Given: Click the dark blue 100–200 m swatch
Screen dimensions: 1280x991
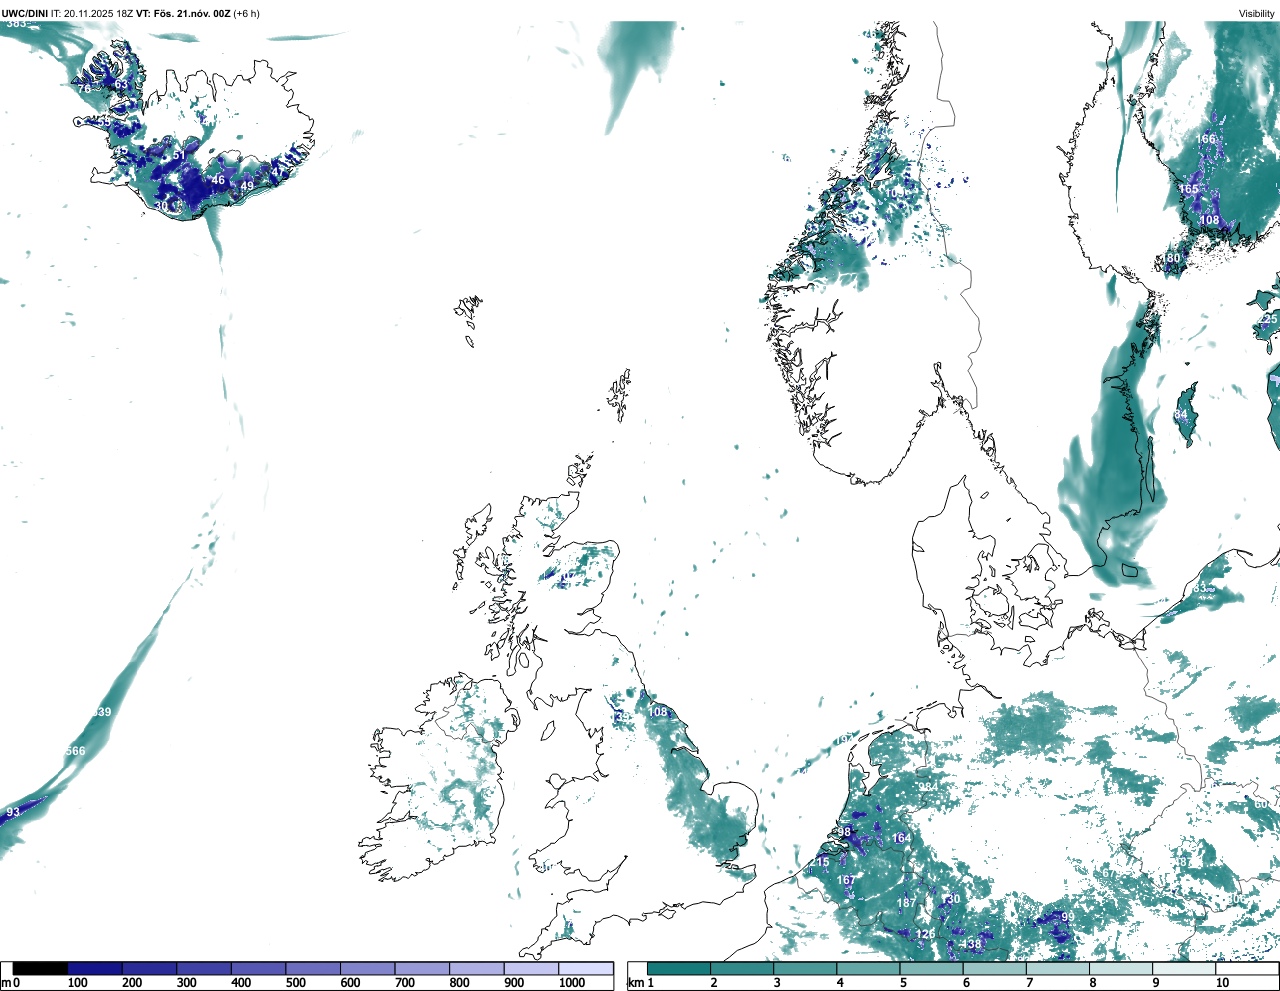Looking at the screenshot, I should point(95,969).
